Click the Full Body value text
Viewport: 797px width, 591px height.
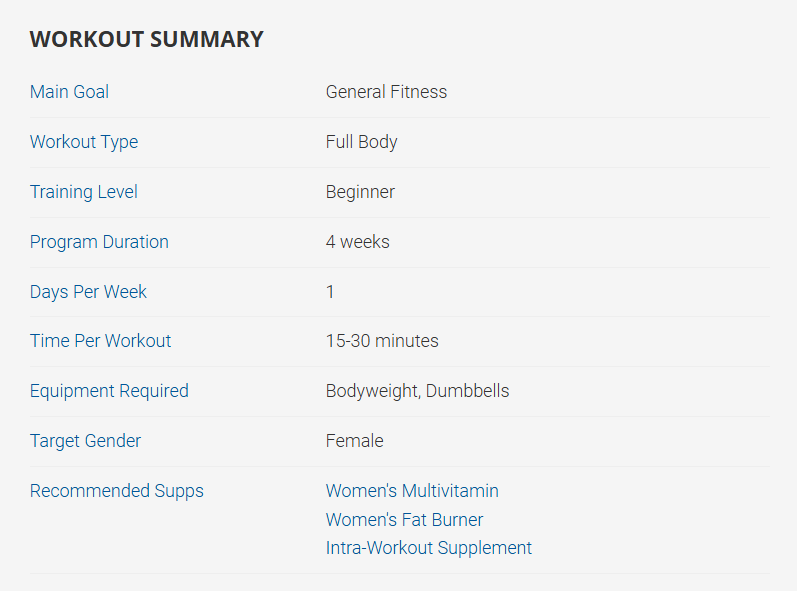coord(361,142)
